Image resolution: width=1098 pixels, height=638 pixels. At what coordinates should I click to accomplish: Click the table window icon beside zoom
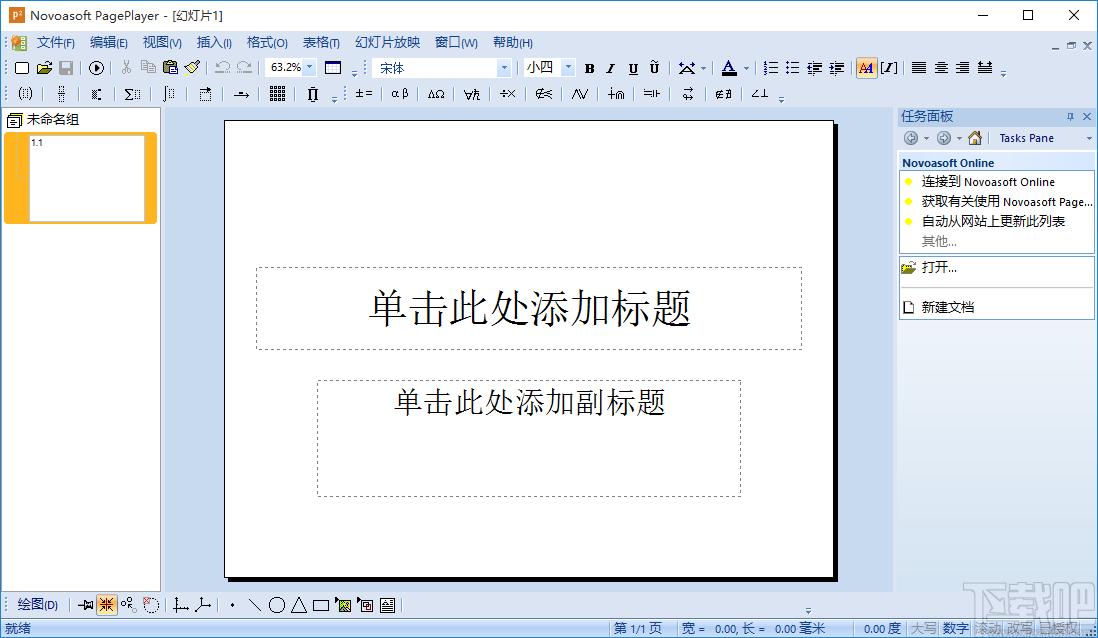(333, 68)
